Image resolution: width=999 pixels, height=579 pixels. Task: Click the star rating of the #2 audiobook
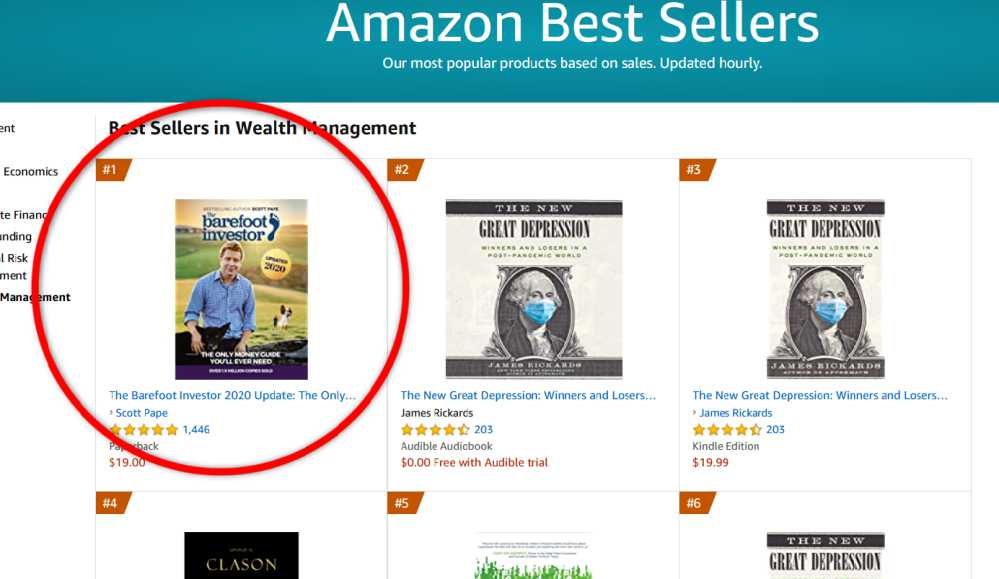(435, 430)
